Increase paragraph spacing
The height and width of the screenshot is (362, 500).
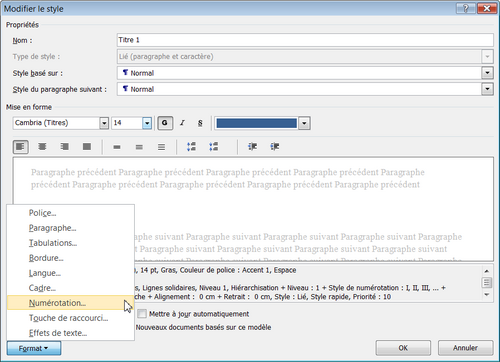tap(191, 147)
